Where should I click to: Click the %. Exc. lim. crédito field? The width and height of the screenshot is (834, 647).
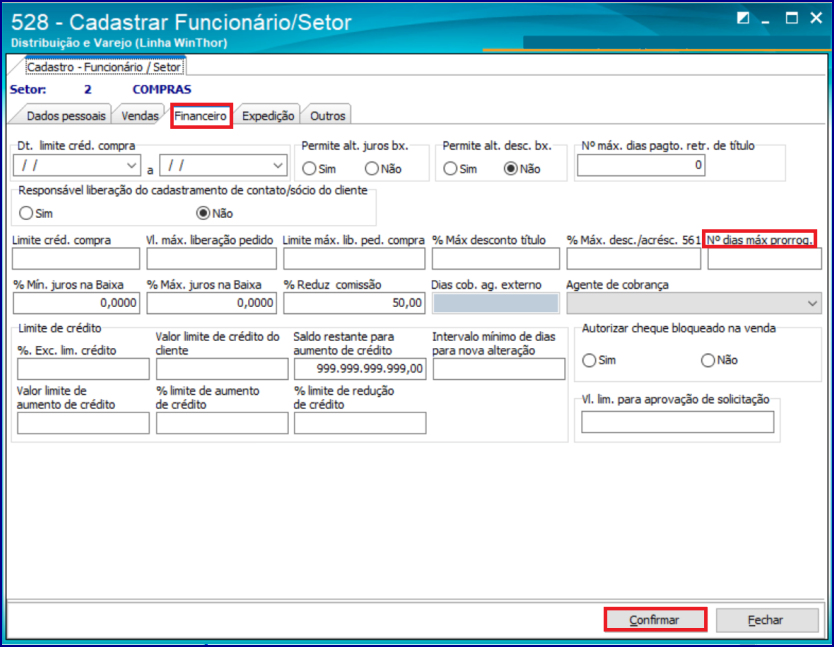pyautogui.click(x=83, y=369)
